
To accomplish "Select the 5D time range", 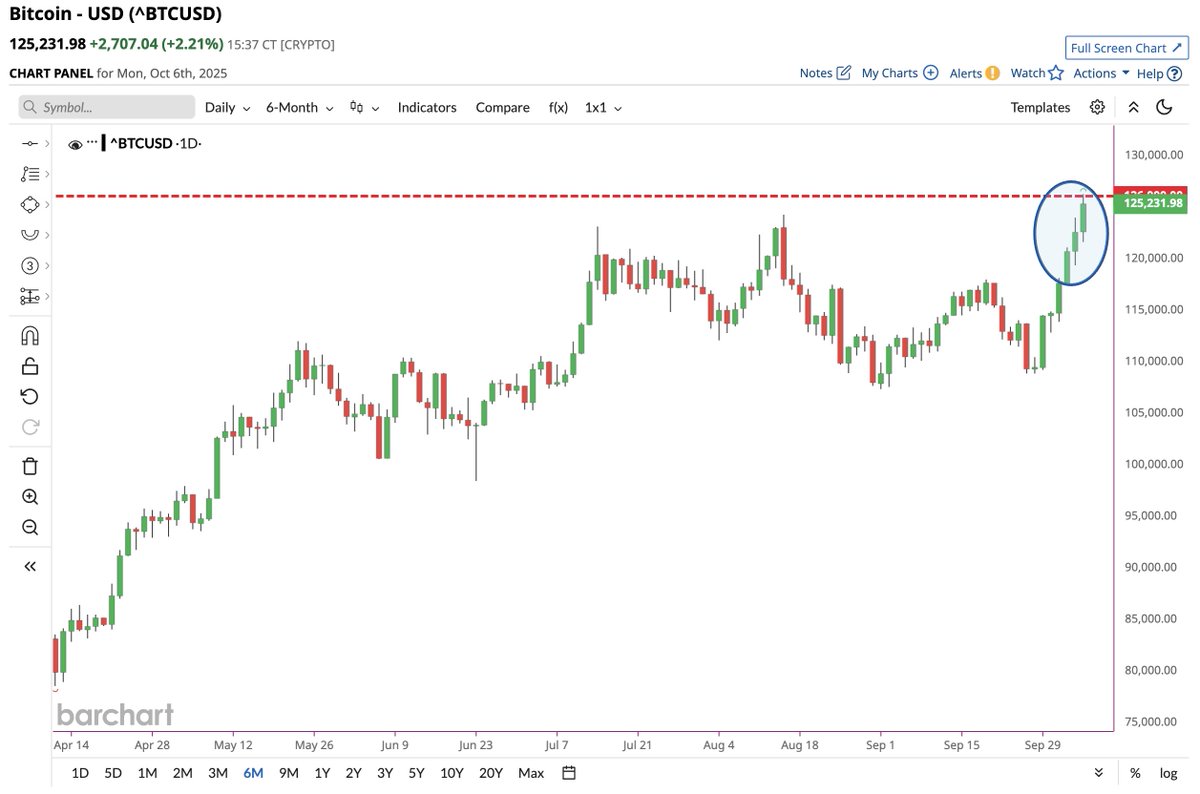I will point(113,773).
